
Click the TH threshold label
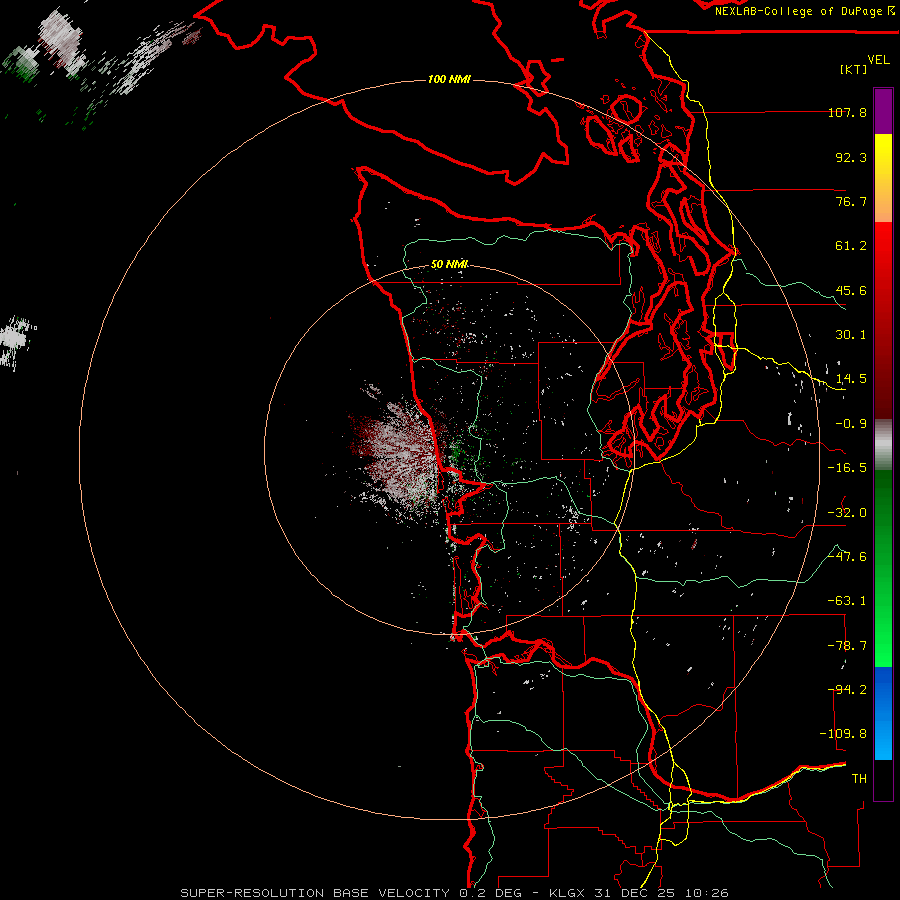(x=859, y=779)
